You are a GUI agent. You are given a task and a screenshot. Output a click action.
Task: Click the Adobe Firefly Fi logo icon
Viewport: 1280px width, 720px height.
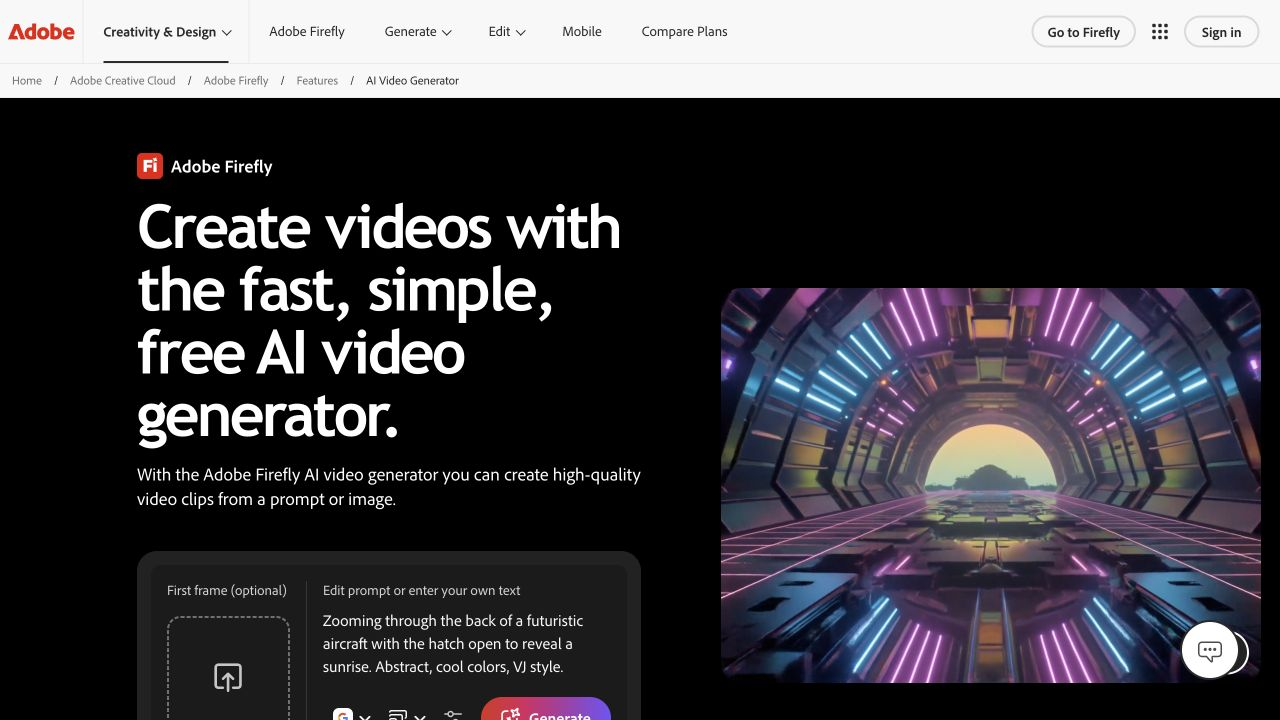tap(150, 166)
